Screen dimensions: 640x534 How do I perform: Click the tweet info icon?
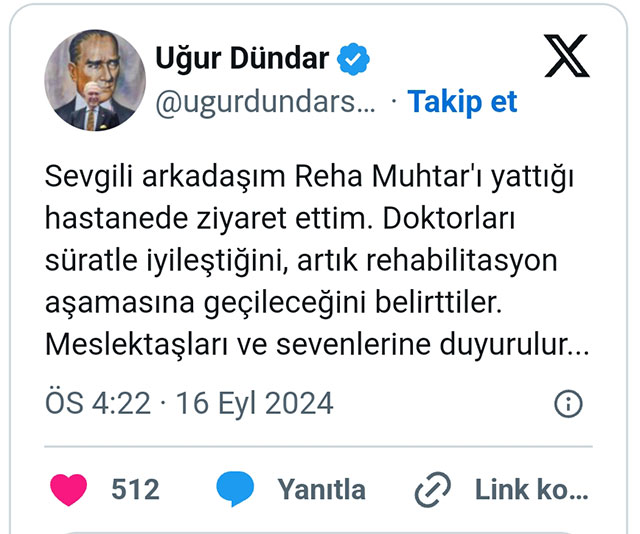[x=568, y=404]
